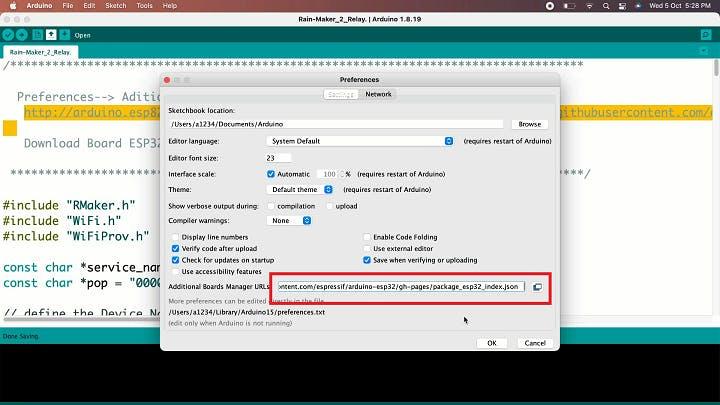
Task: Click the interface scale percentage field
Action: coord(329,174)
